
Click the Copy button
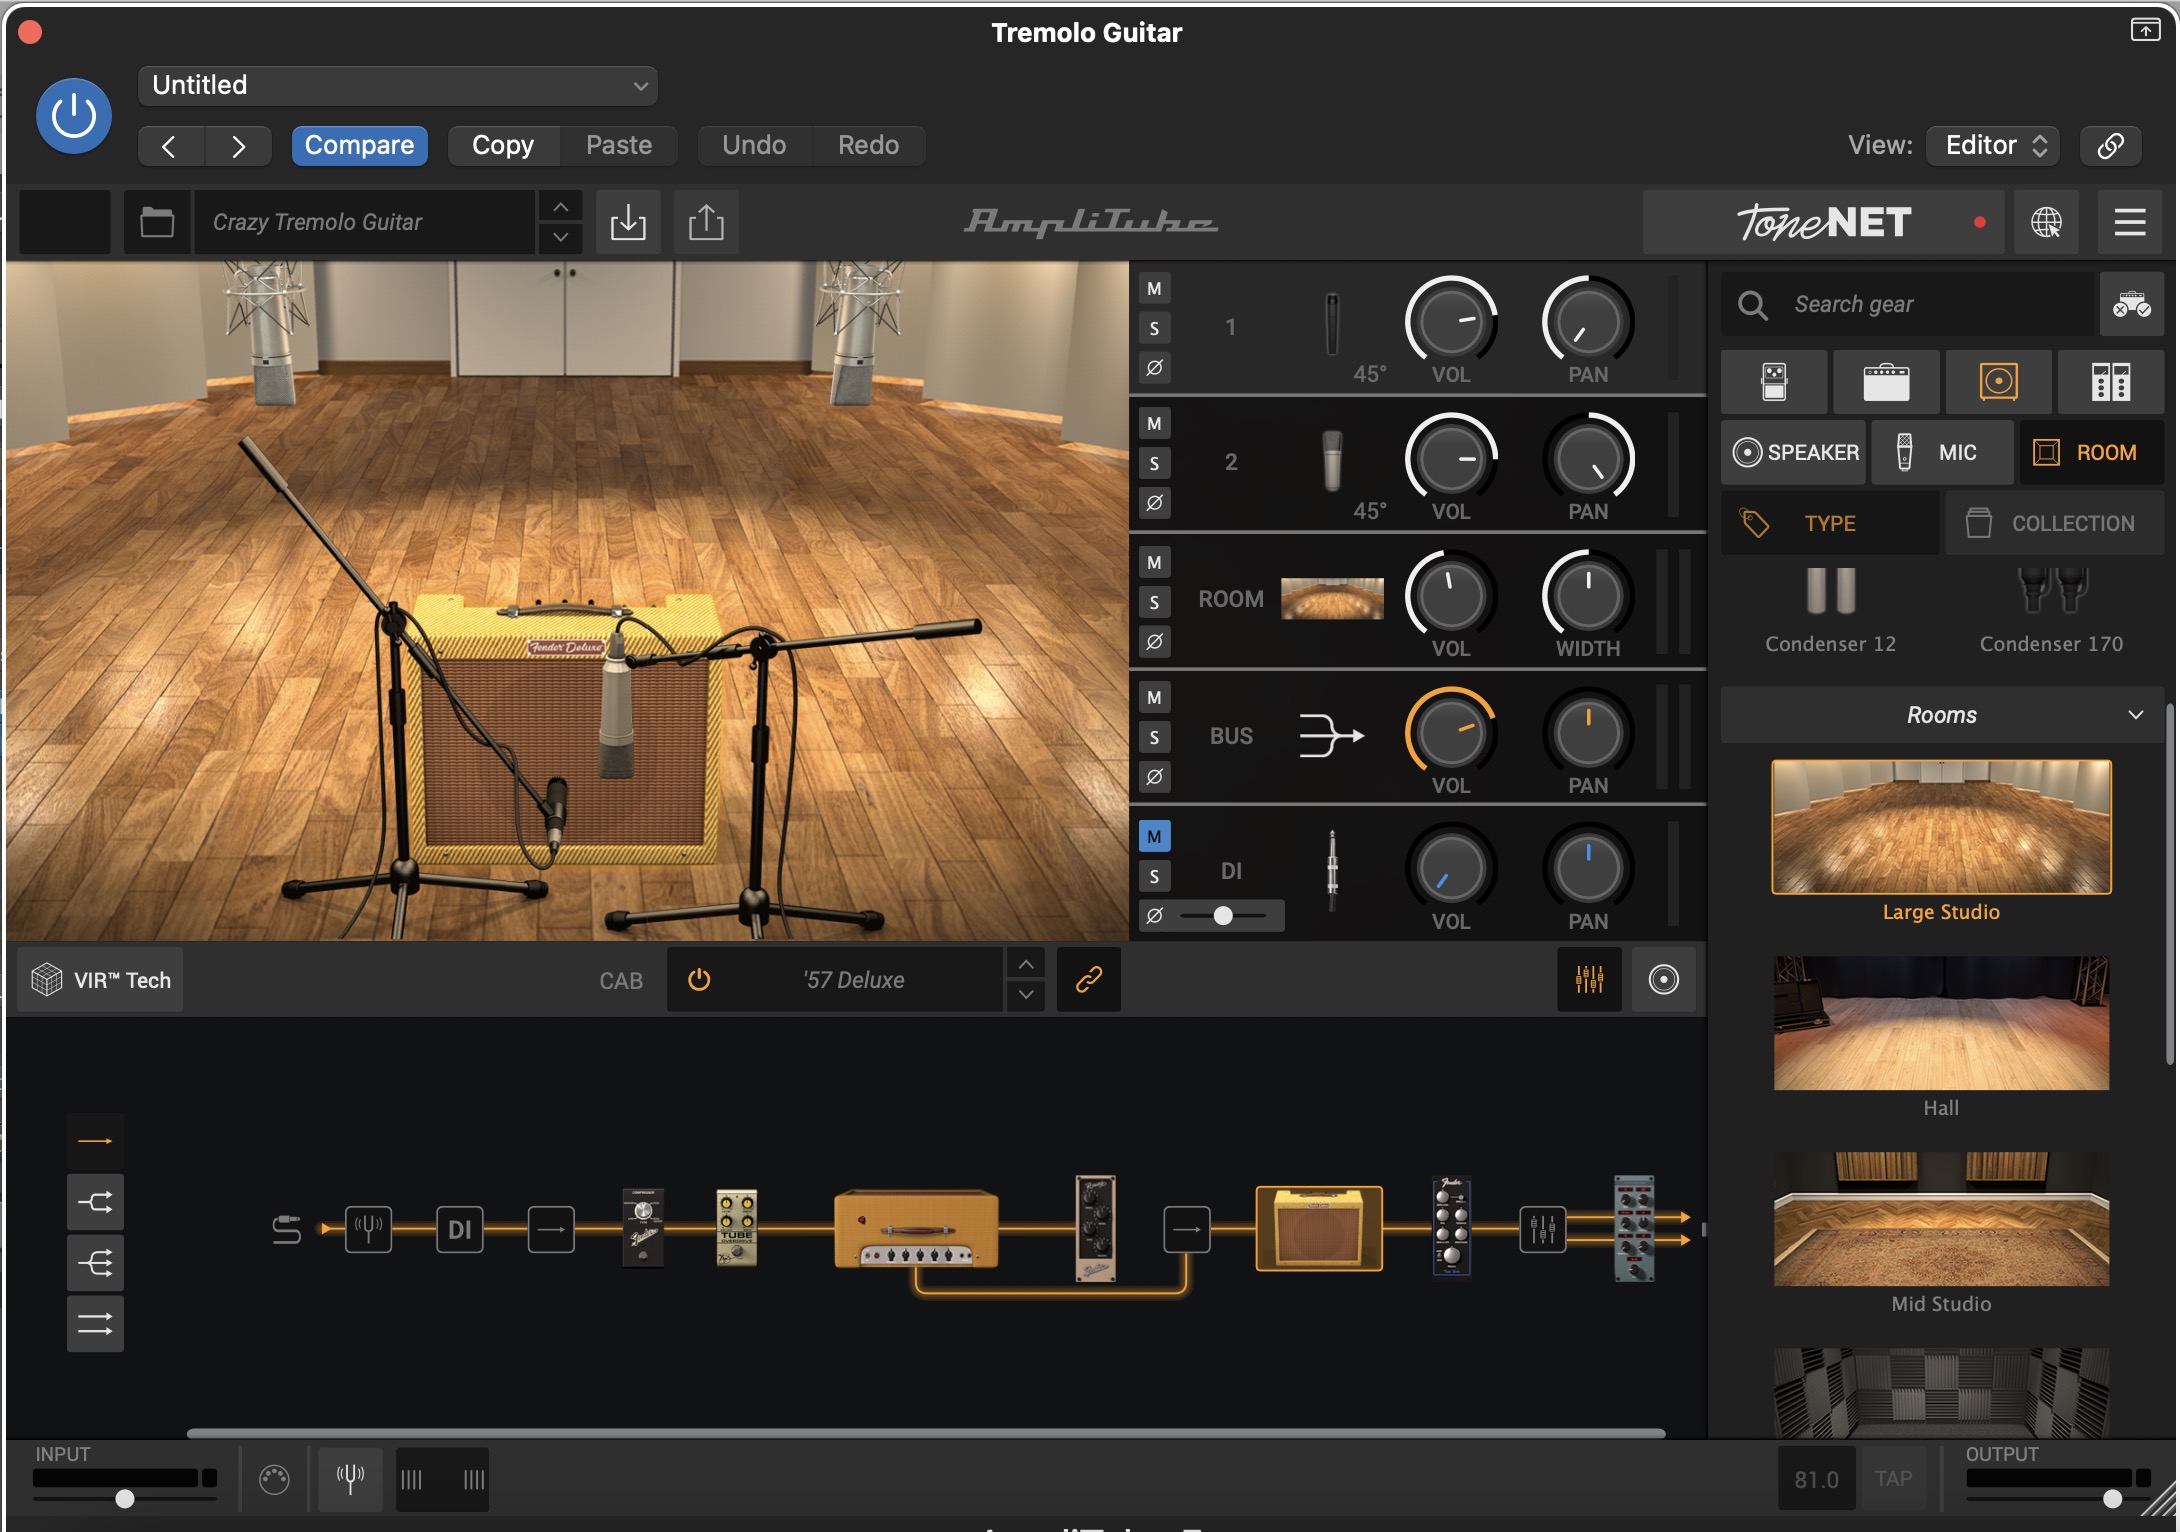(x=503, y=145)
